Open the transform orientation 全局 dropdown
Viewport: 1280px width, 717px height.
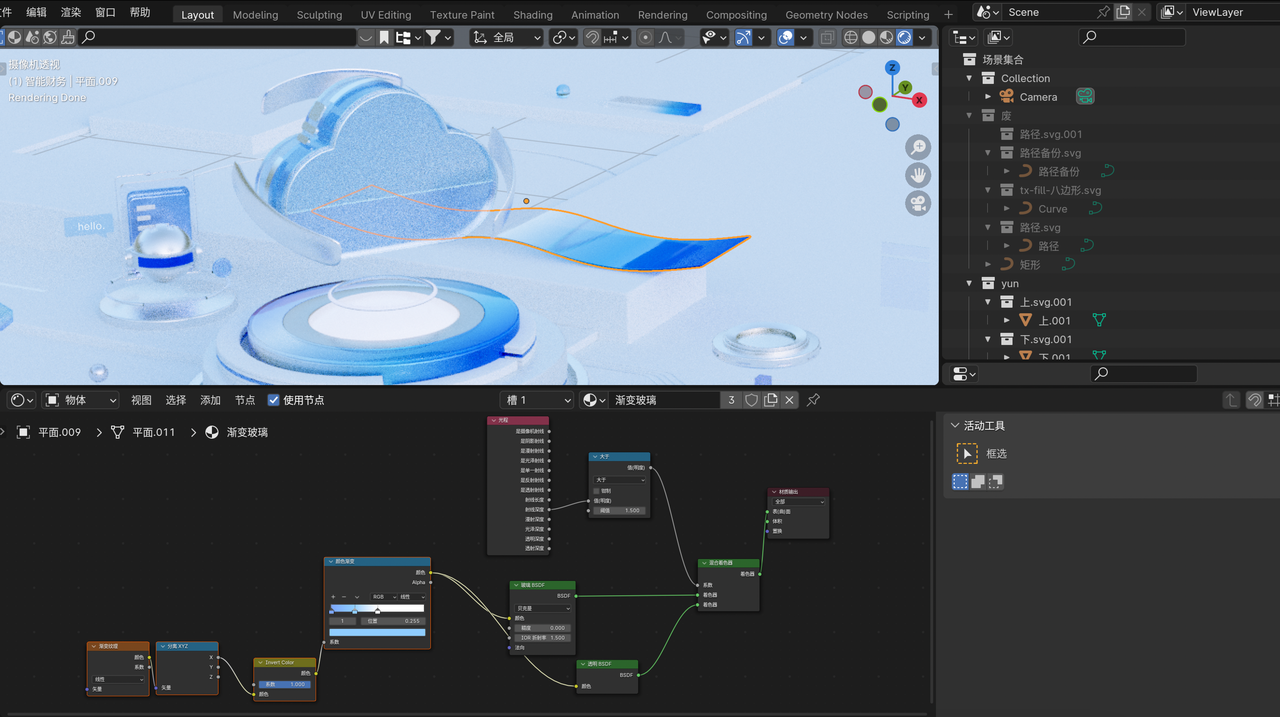pos(507,37)
